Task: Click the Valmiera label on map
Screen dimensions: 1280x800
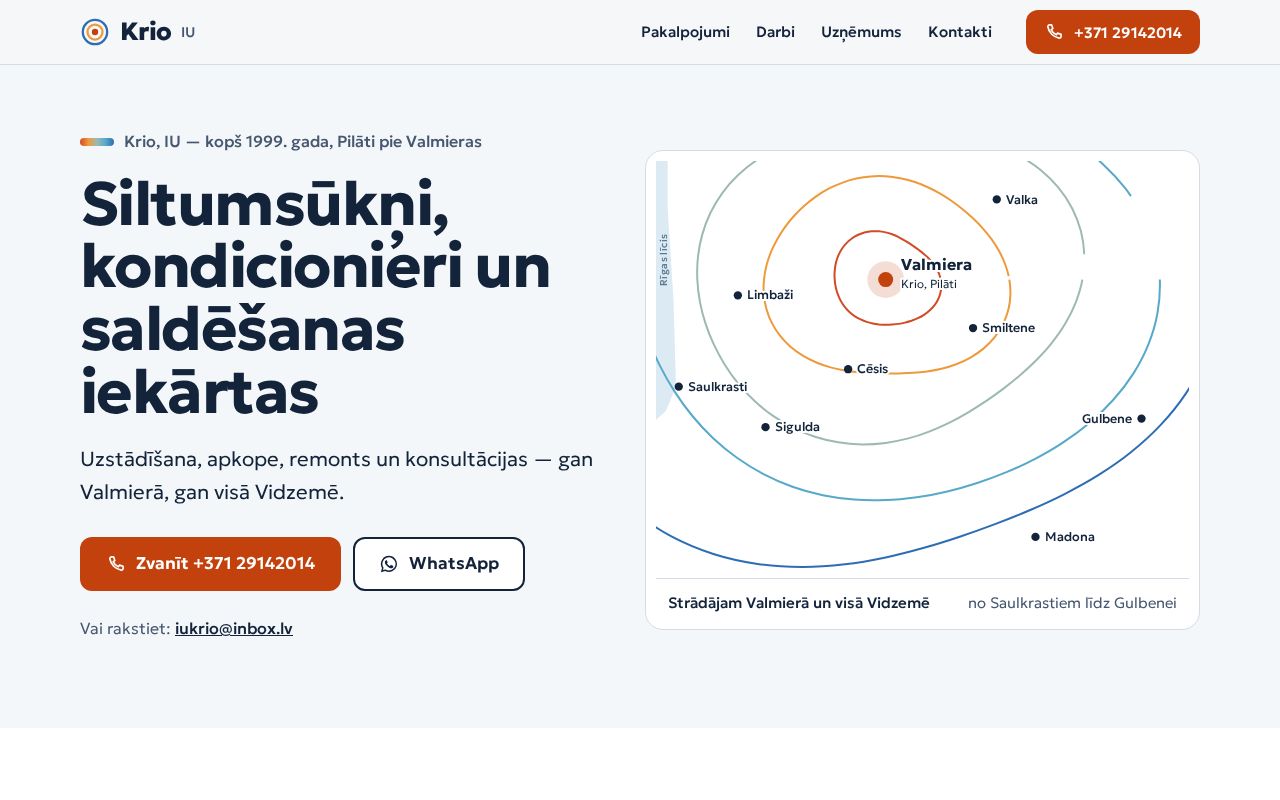Action: (x=936, y=265)
